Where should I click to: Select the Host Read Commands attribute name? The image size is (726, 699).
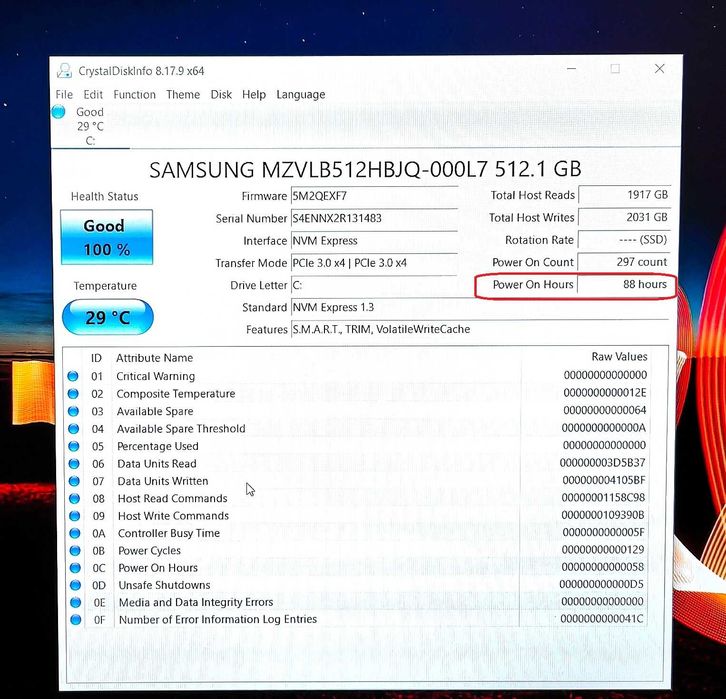(173, 498)
